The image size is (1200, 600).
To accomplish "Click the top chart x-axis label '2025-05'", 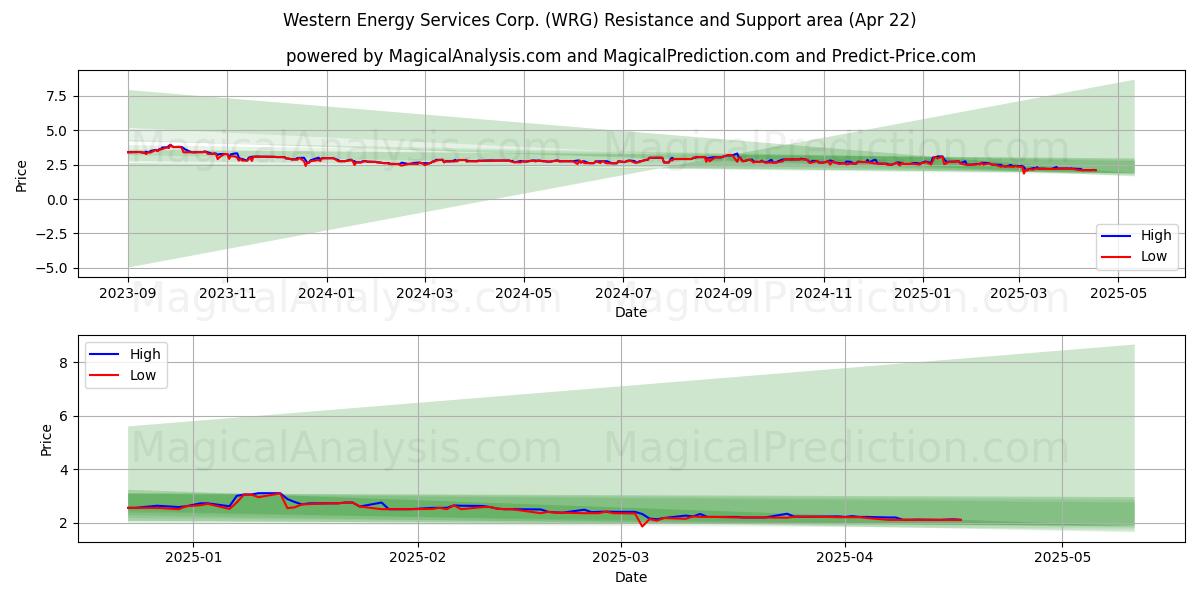I will 1118,294.
